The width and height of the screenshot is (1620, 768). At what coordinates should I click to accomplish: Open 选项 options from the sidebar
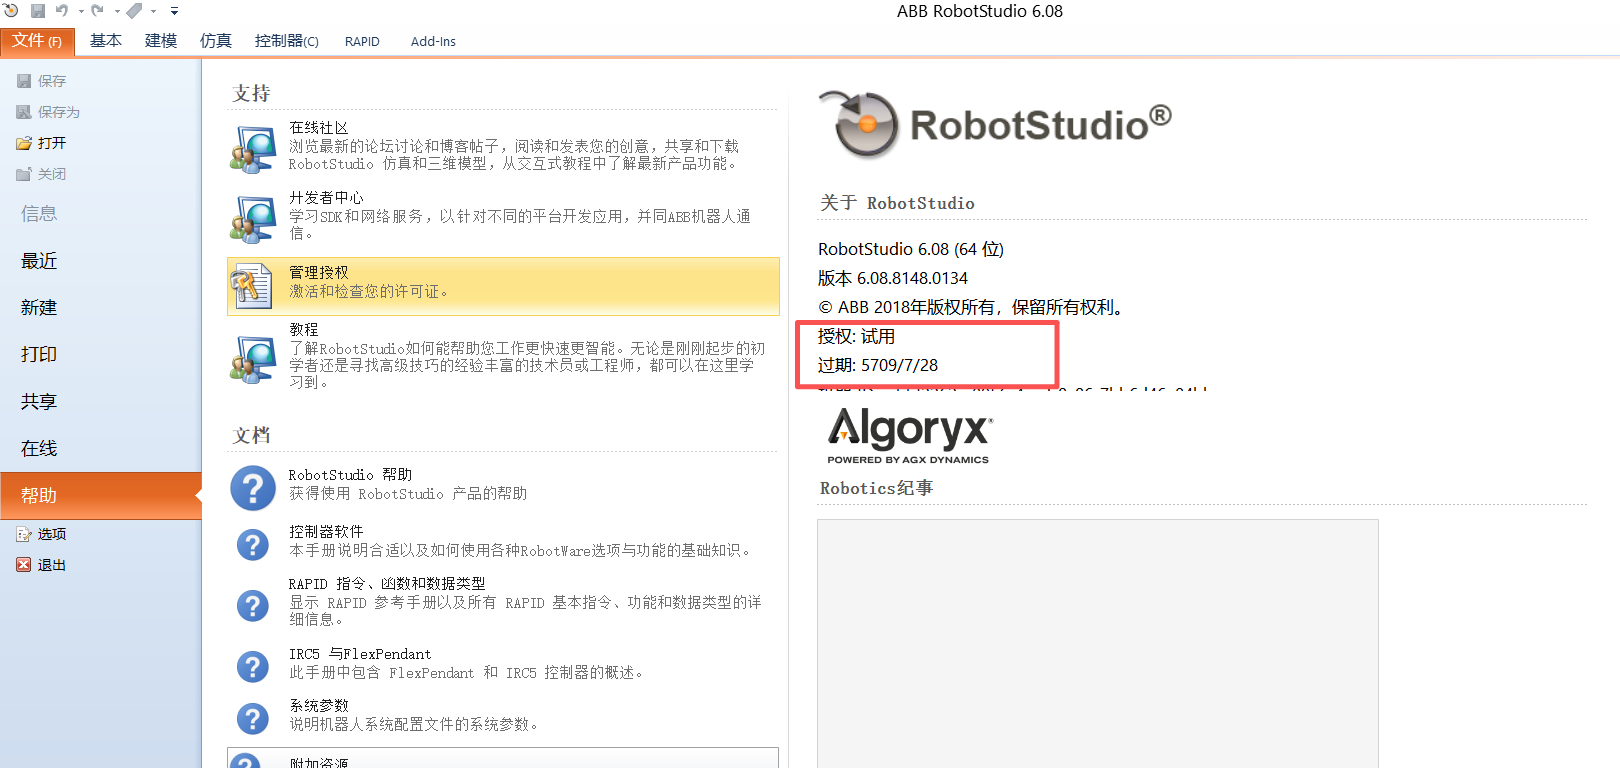point(42,534)
